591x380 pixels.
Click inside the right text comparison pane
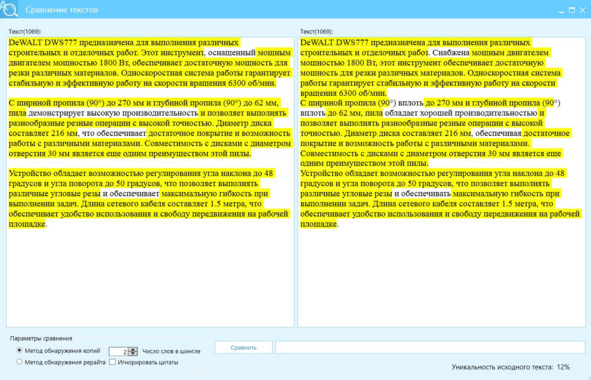tap(441, 182)
